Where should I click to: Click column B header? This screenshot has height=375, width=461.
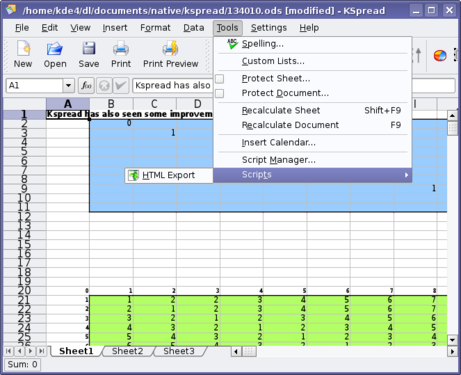point(111,104)
